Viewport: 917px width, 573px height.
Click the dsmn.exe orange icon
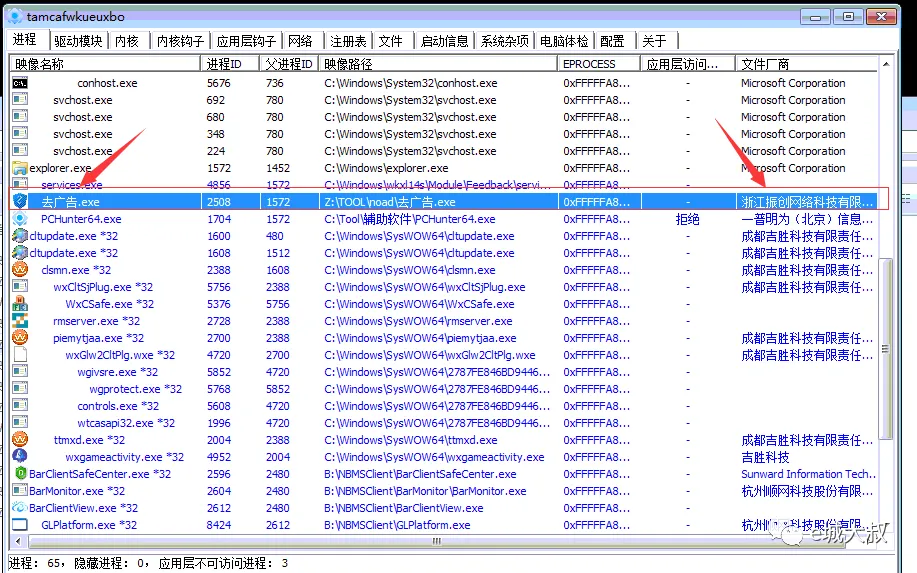tap(20, 270)
